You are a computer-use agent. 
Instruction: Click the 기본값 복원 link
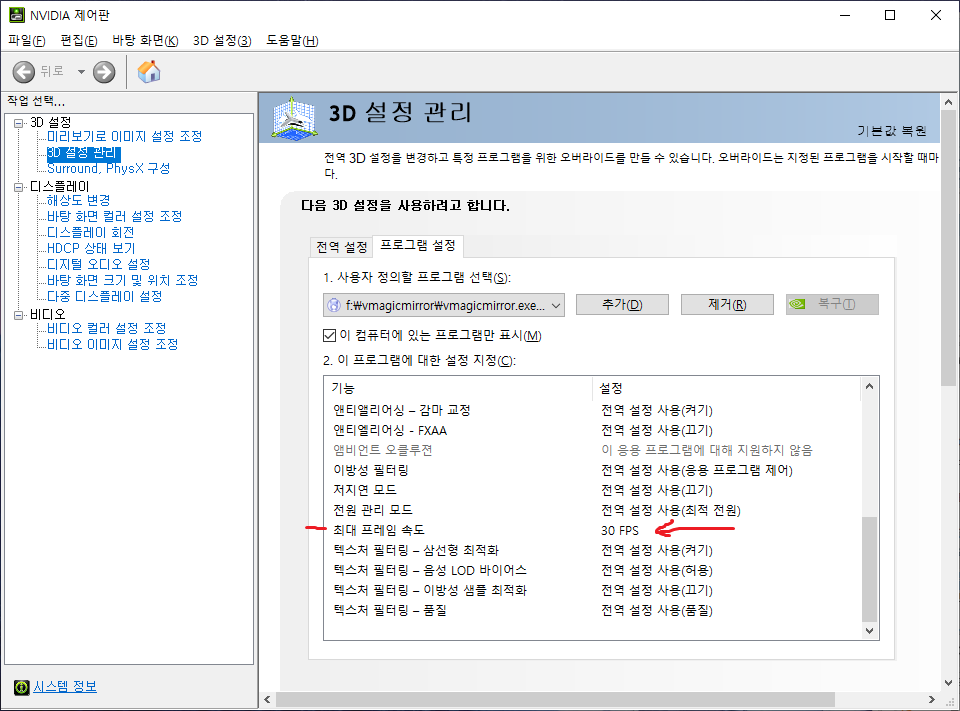[x=891, y=131]
